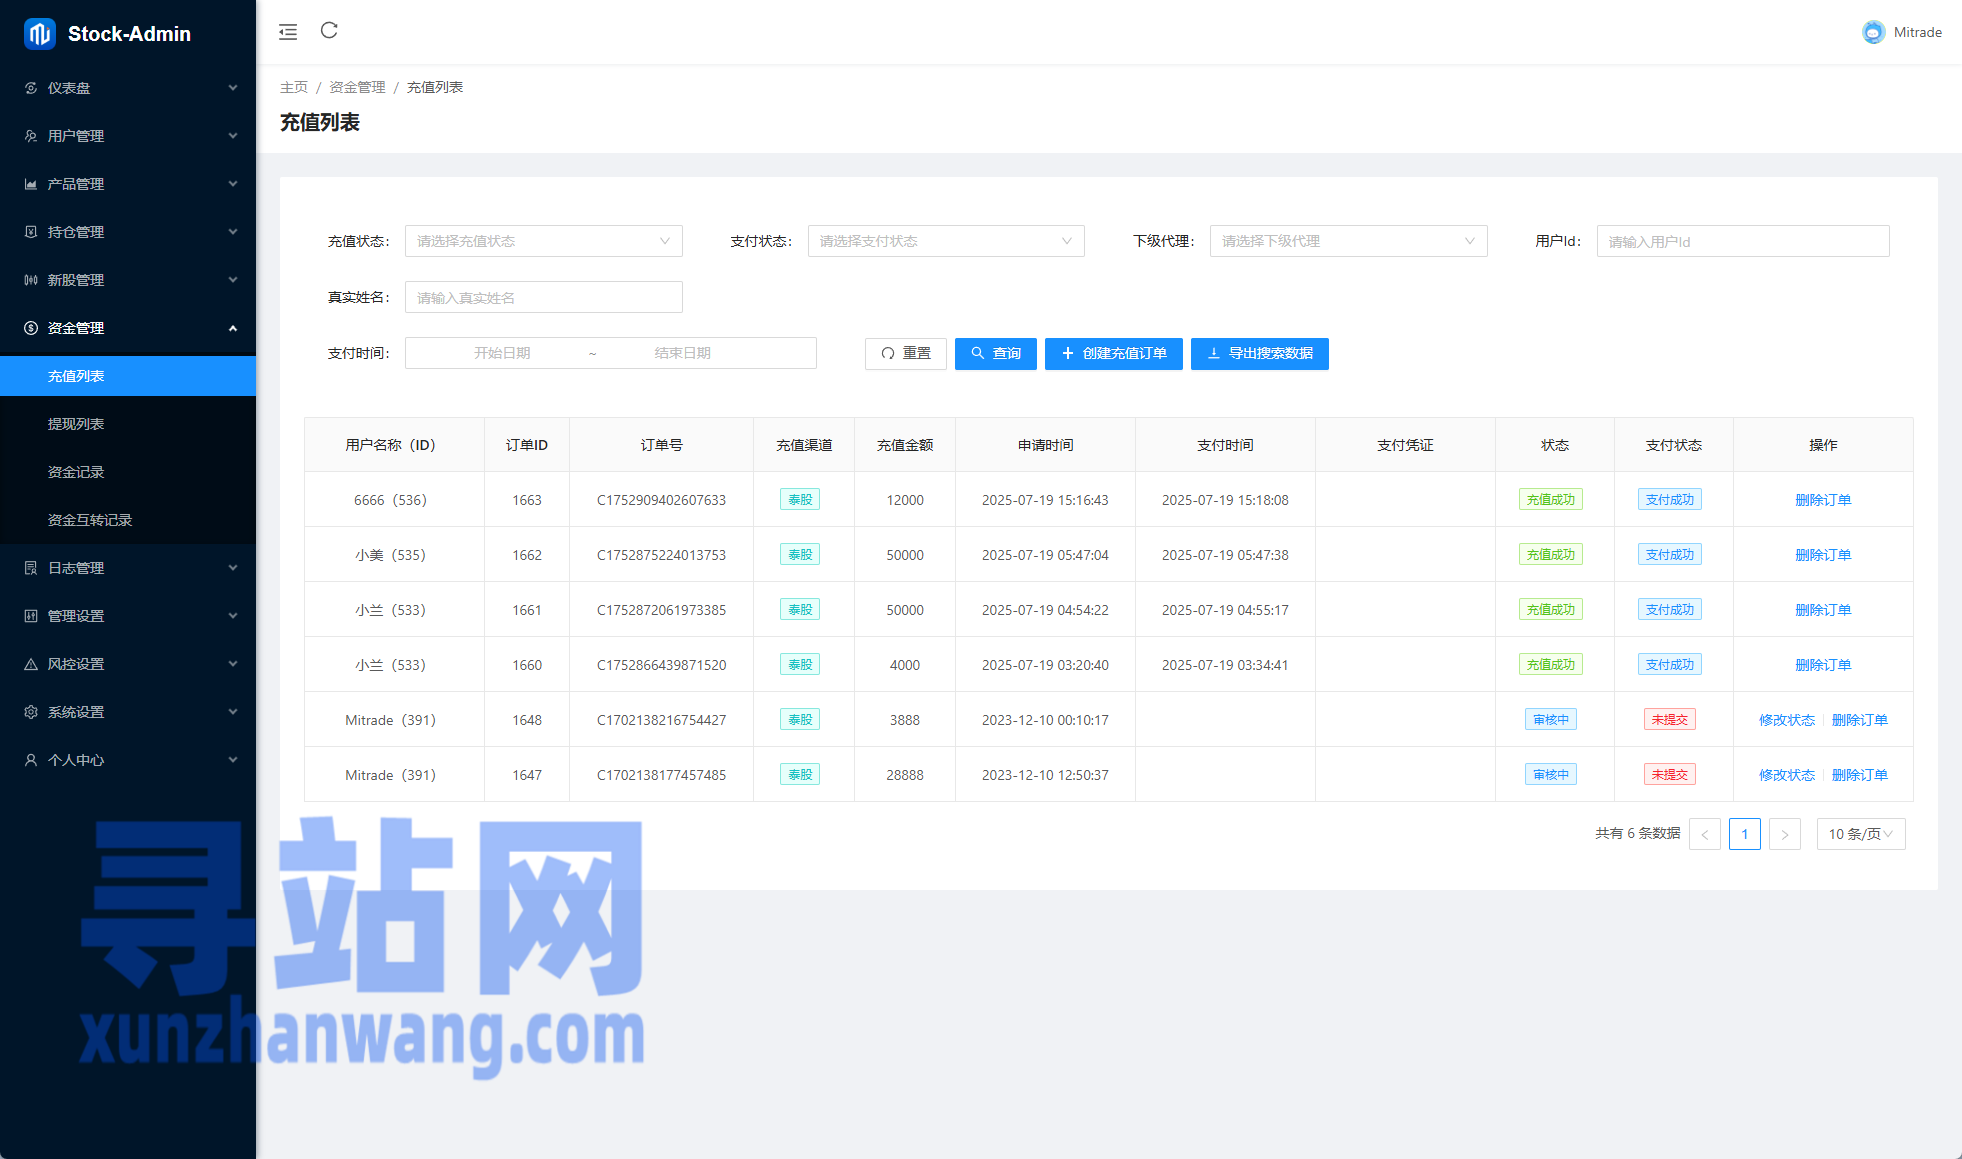Expand the 持仓管理 menu
This screenshot has width=1962, height=1159.
(x=128, y=232)
